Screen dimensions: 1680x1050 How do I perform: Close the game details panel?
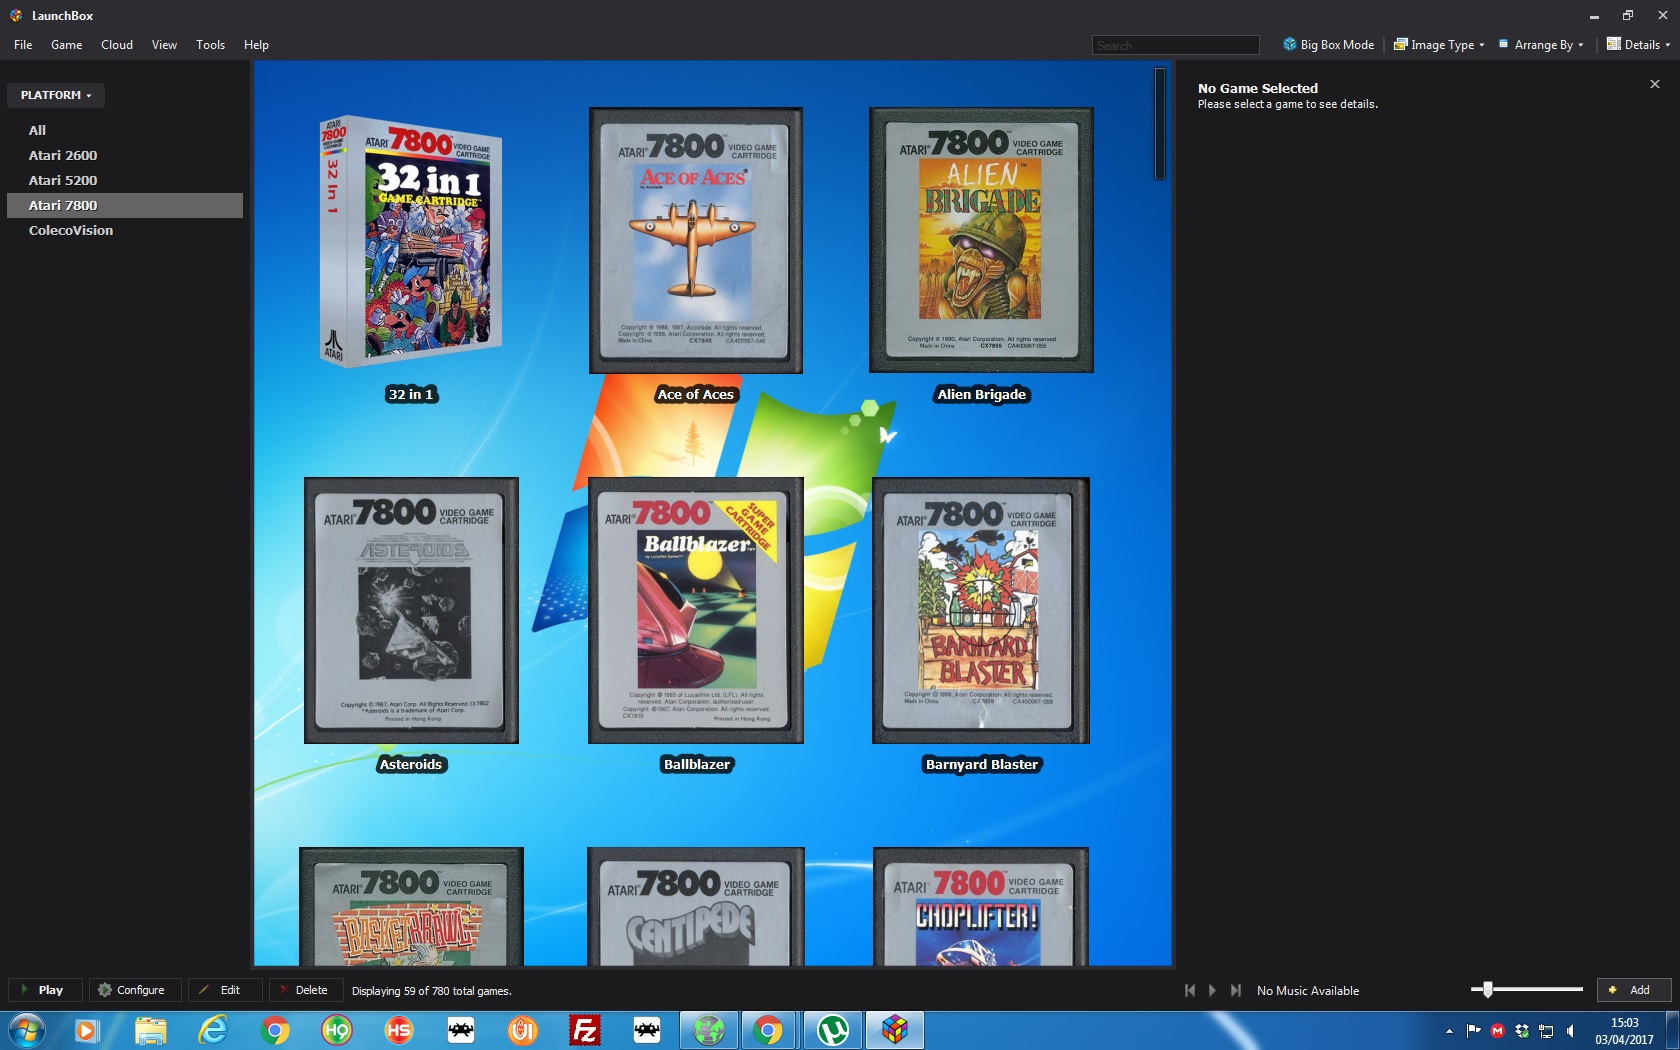[1655, 84]
